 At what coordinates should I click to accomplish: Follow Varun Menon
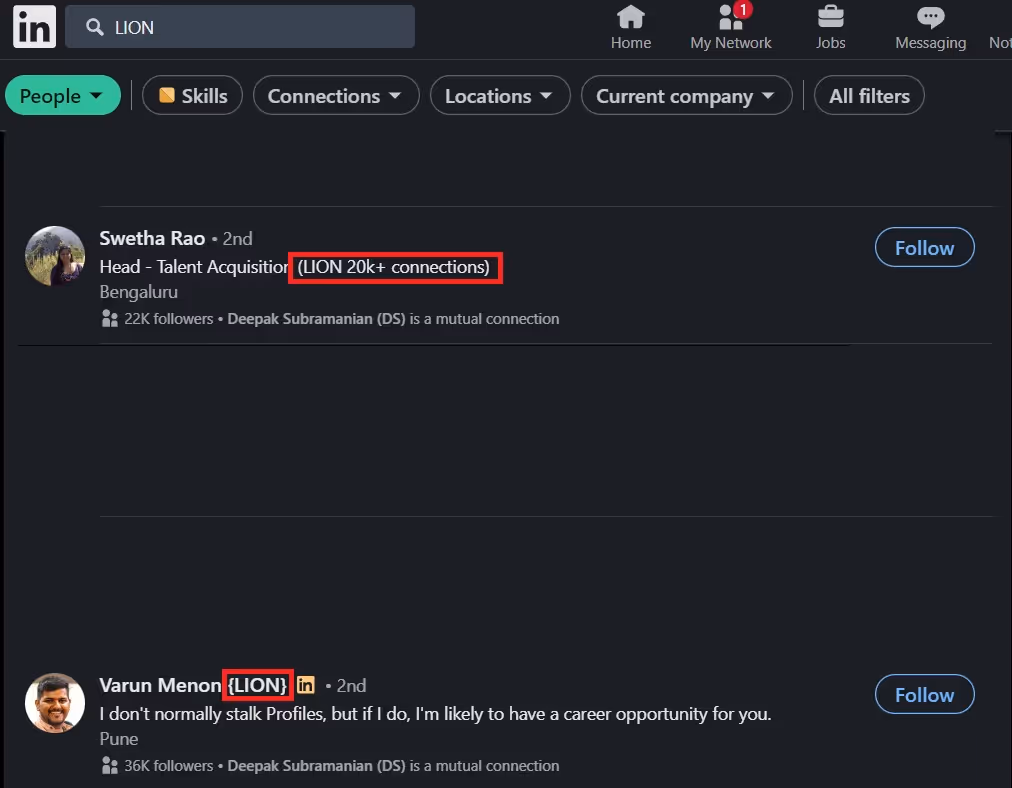coord(924,694)
